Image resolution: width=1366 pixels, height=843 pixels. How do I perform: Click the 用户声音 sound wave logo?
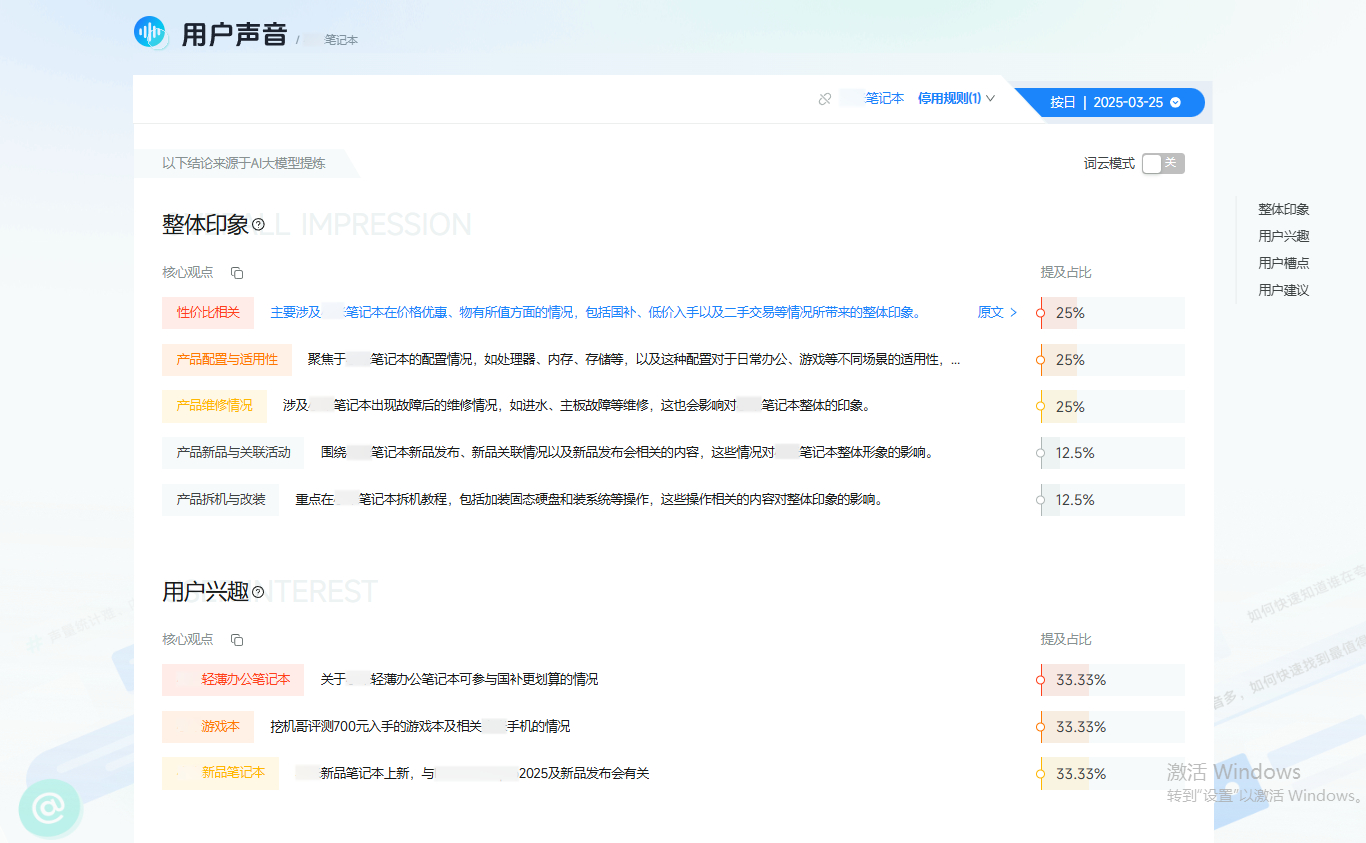point(151,33)
